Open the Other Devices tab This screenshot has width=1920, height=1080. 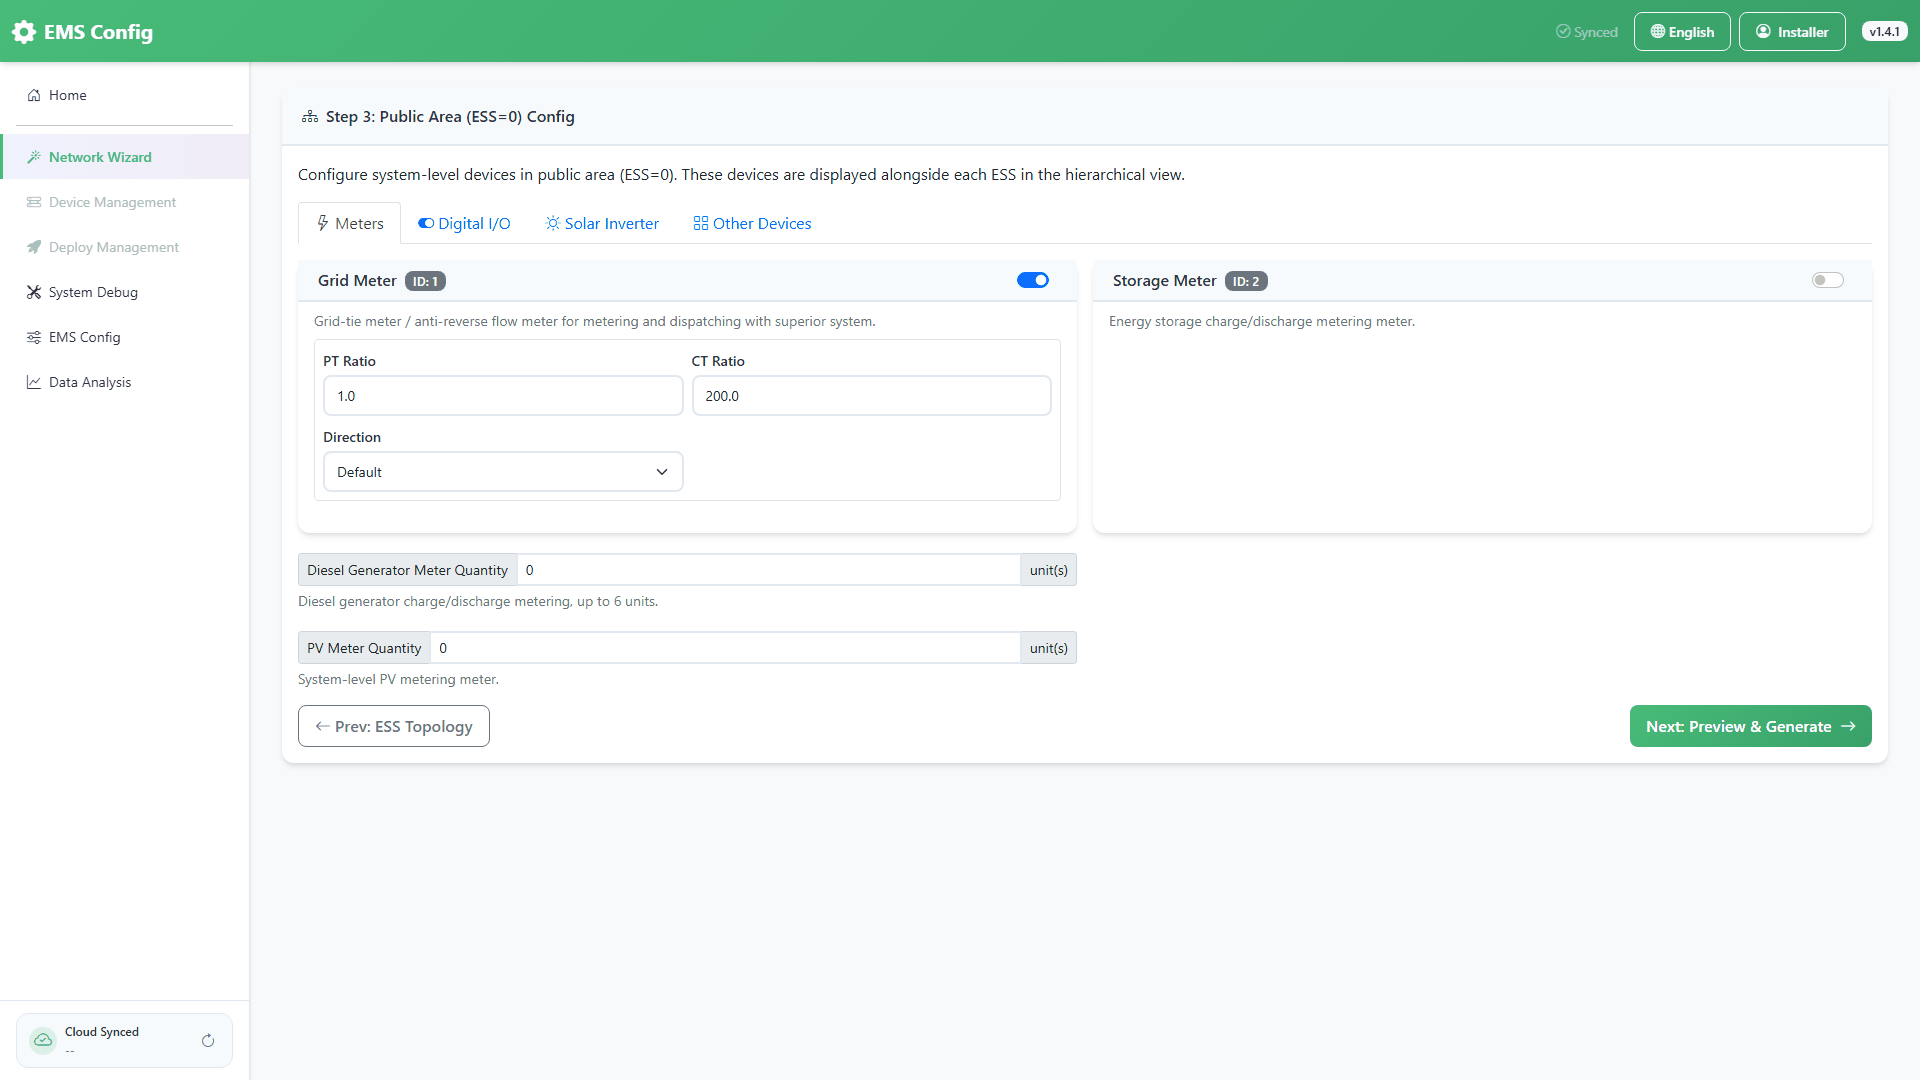point(752,224)
